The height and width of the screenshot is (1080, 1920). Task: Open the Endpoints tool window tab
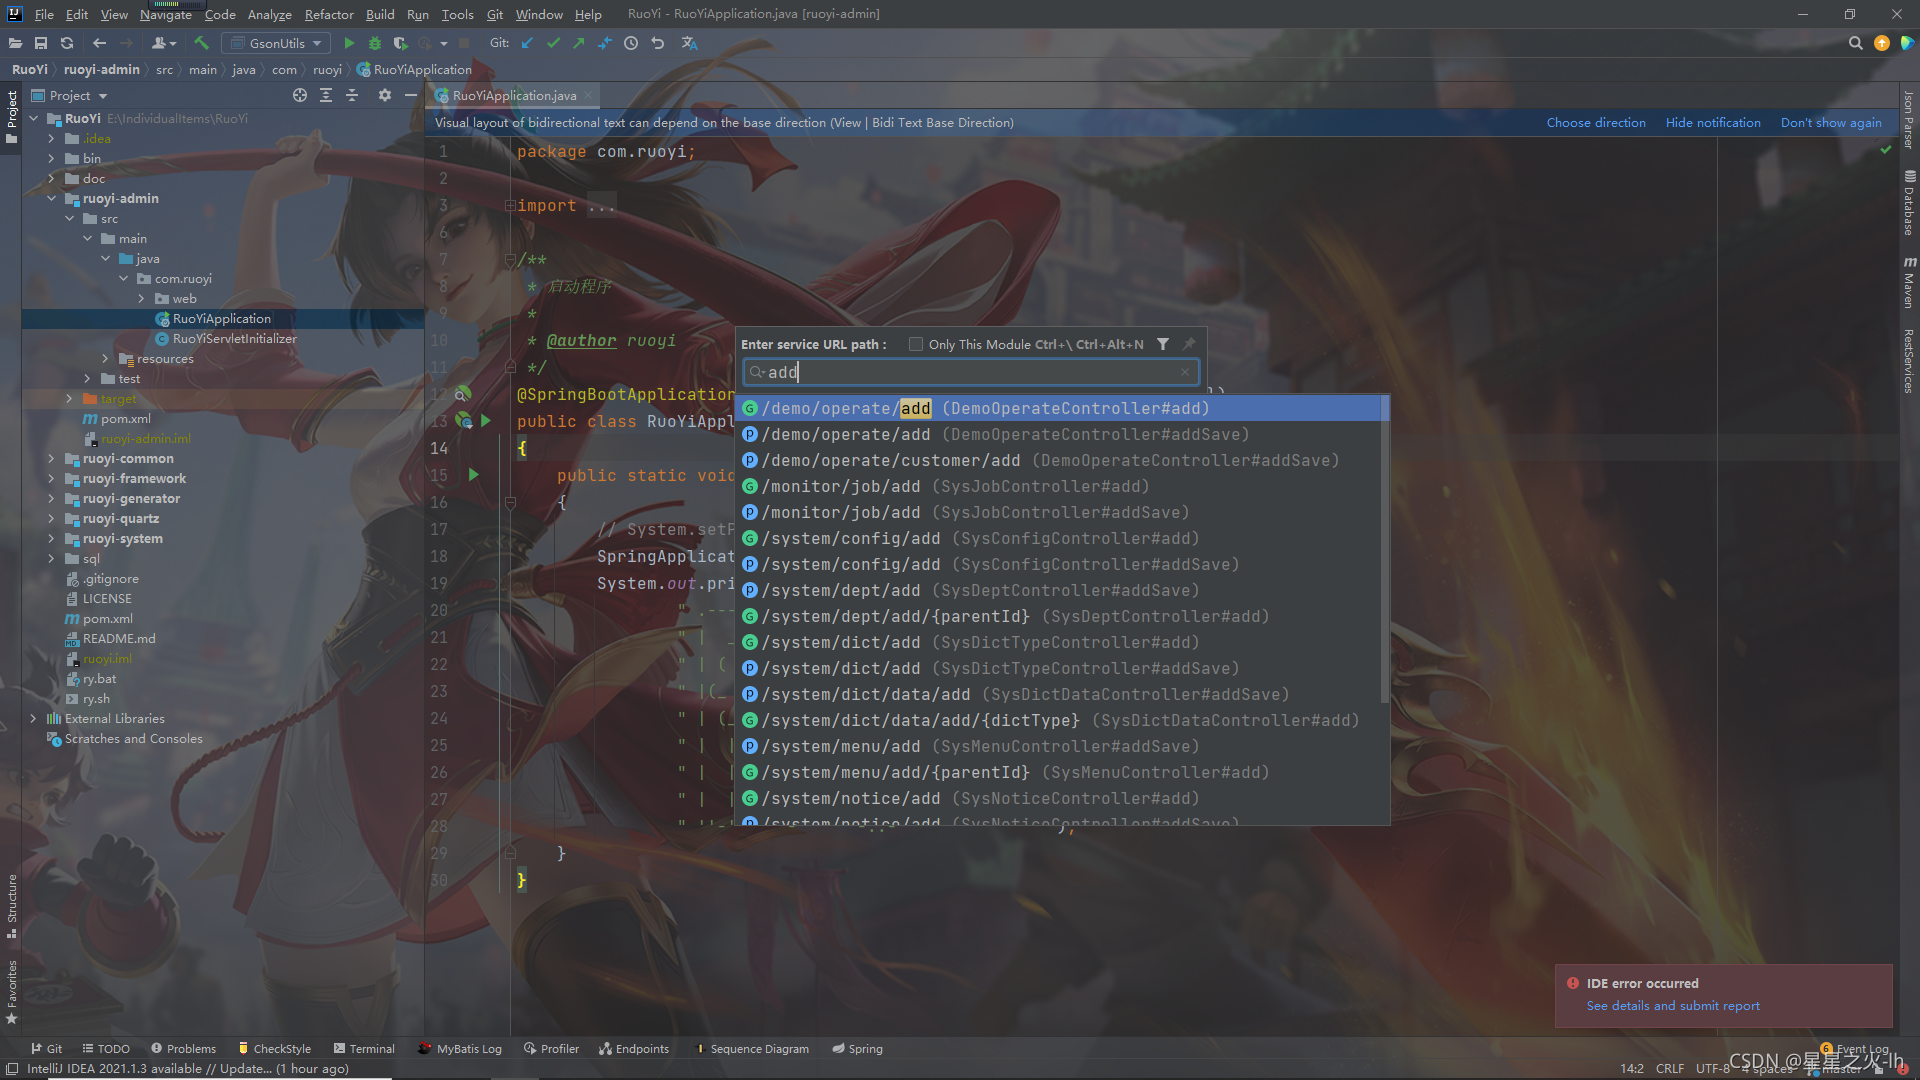pyautogui.click(x=634, y=1049)
